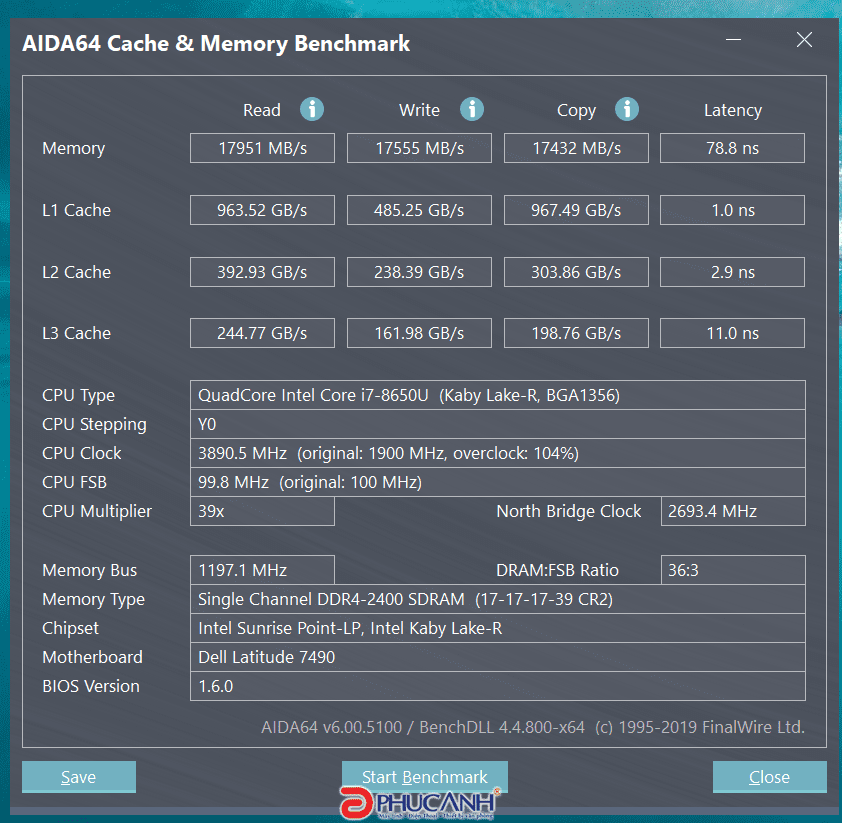Select L2 Cache Write value 238.39 GB/s
The height and width of the screenshot is (823, 842).
[419, 272]
